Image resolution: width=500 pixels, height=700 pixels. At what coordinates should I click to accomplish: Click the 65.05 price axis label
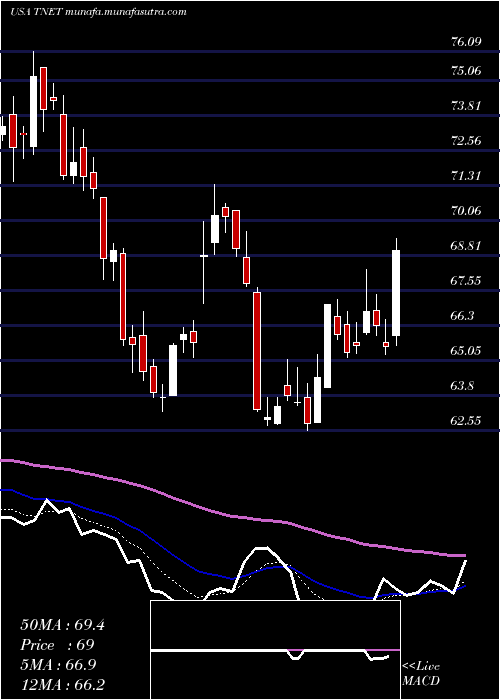click(466, 350)
